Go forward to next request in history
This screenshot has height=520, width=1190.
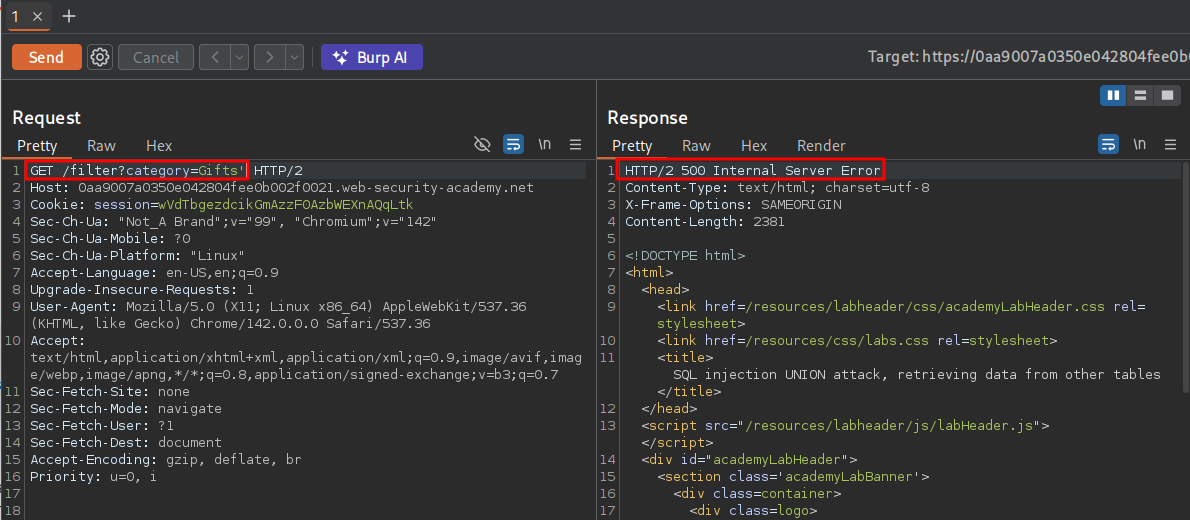[x=268, y=57]
